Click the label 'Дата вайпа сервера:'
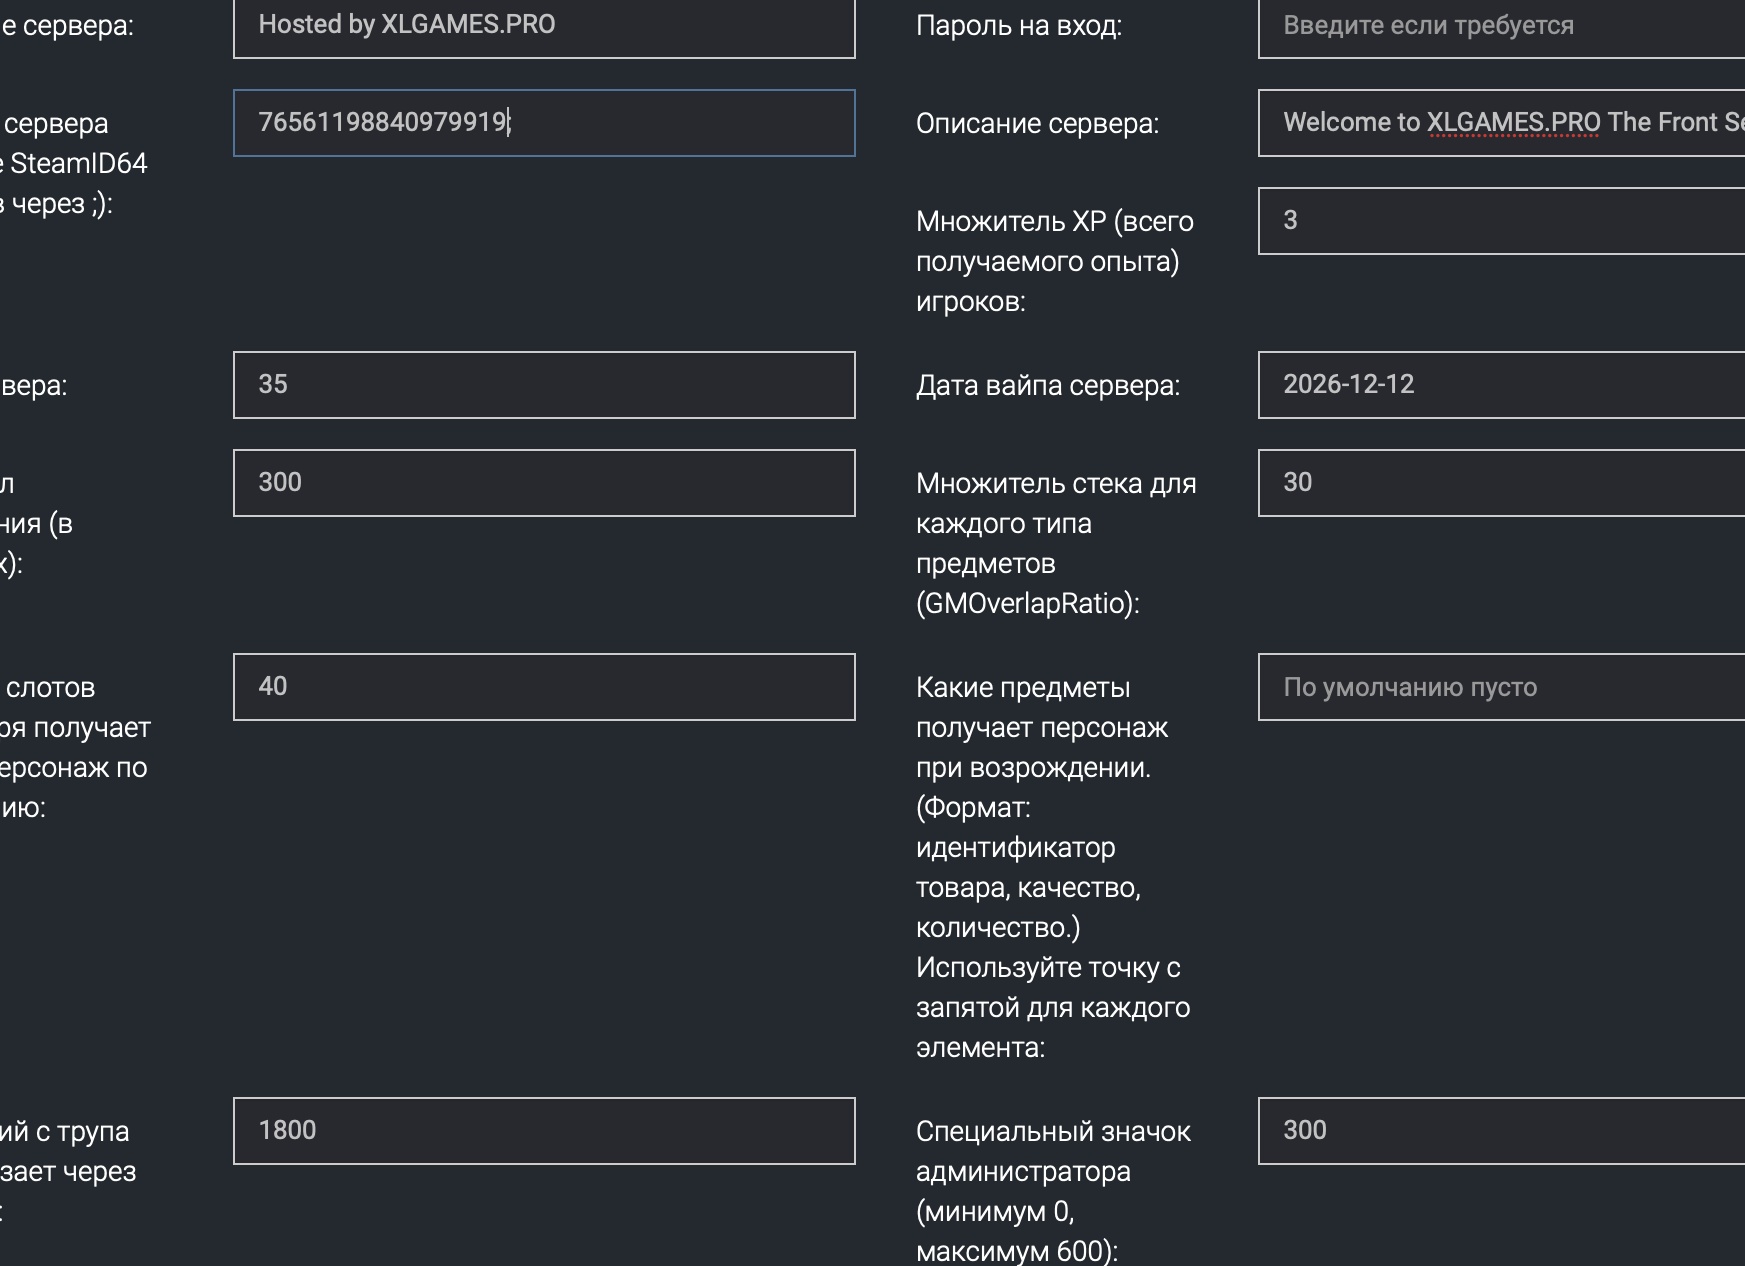Image resolution: width=1745 pixels, height=1266 pixels. coord(1048,386)
